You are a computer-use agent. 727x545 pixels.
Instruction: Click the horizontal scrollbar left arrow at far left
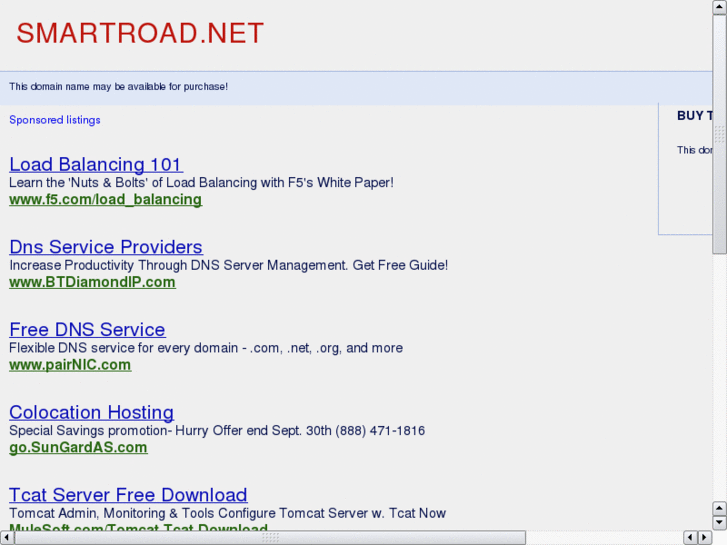click(x=7, y=538)
